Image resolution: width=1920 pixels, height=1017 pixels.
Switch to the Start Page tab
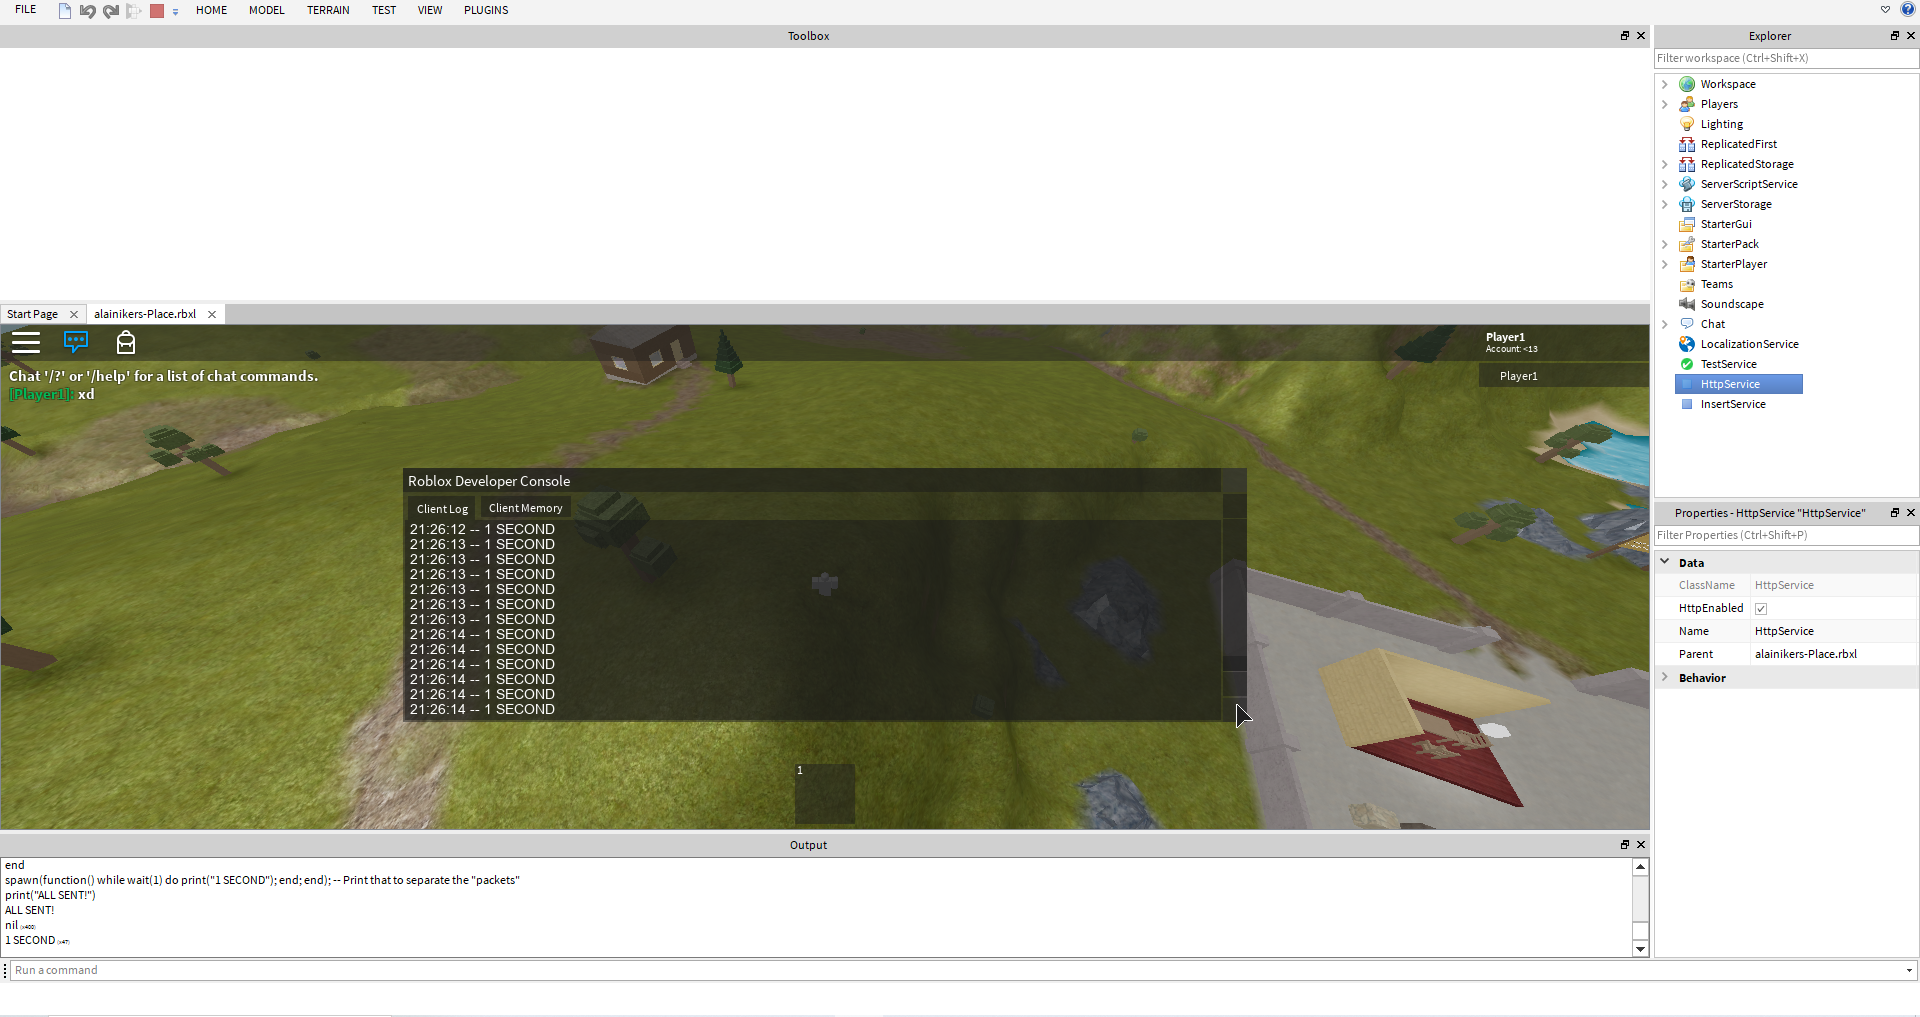33,314
